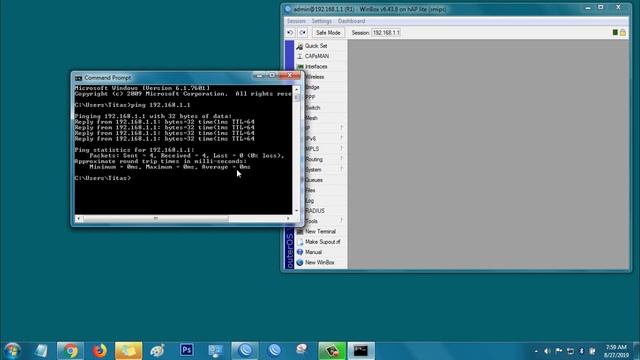Screen dimensions: 640x360
Task: Open RADIUS in the WinBox sidebar
Action: click(x=315, y=211)
